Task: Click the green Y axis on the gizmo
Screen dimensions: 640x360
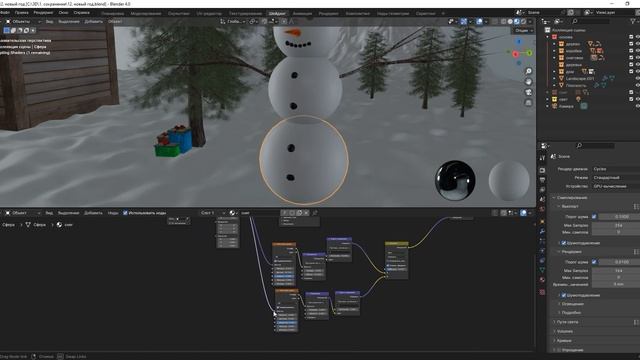Action: pos(529,53)
